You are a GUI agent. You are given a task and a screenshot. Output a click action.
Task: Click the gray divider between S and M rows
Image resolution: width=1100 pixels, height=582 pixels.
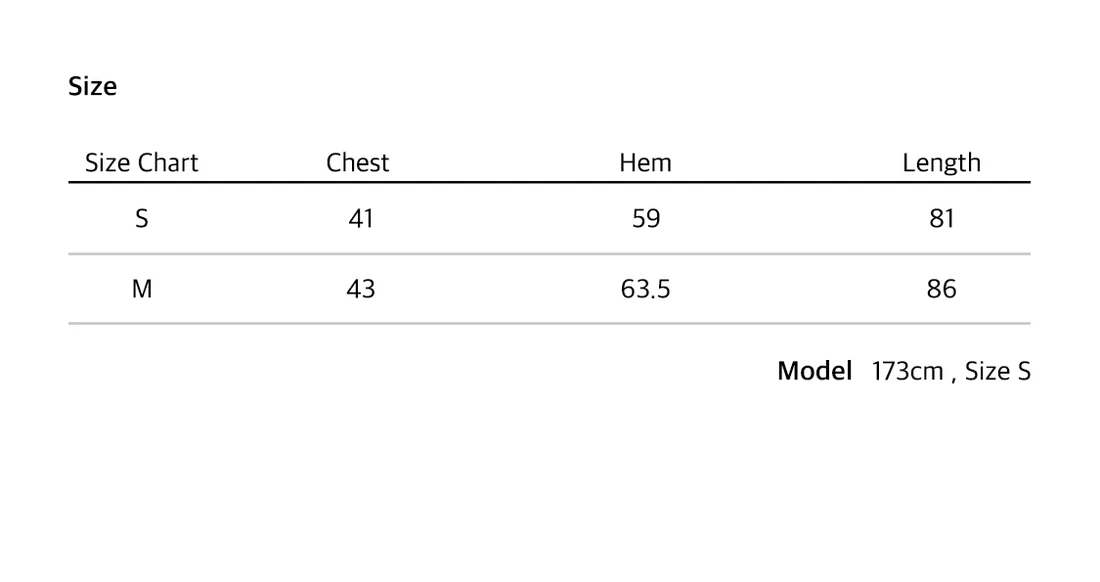[x=549, y=254]
